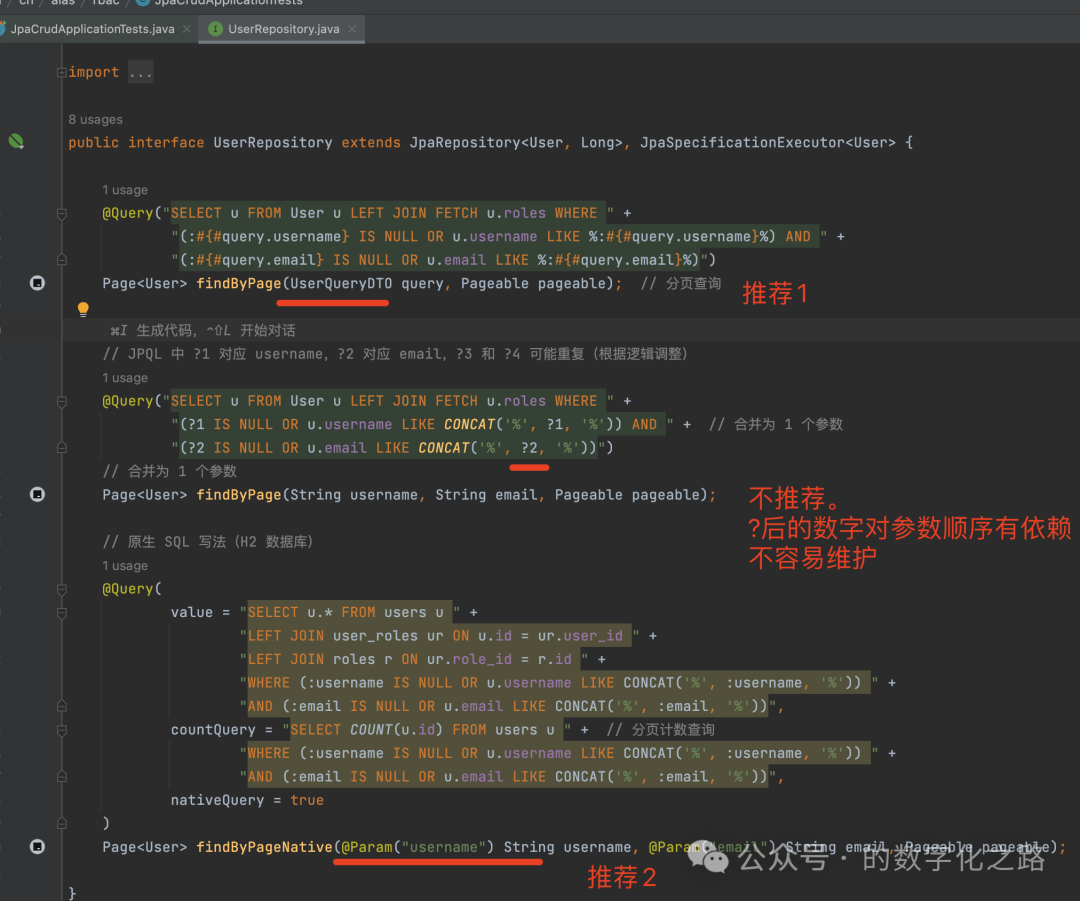
Task: Open the yellow light bulb quick-fix menu
Action: (x=83, y=309)
